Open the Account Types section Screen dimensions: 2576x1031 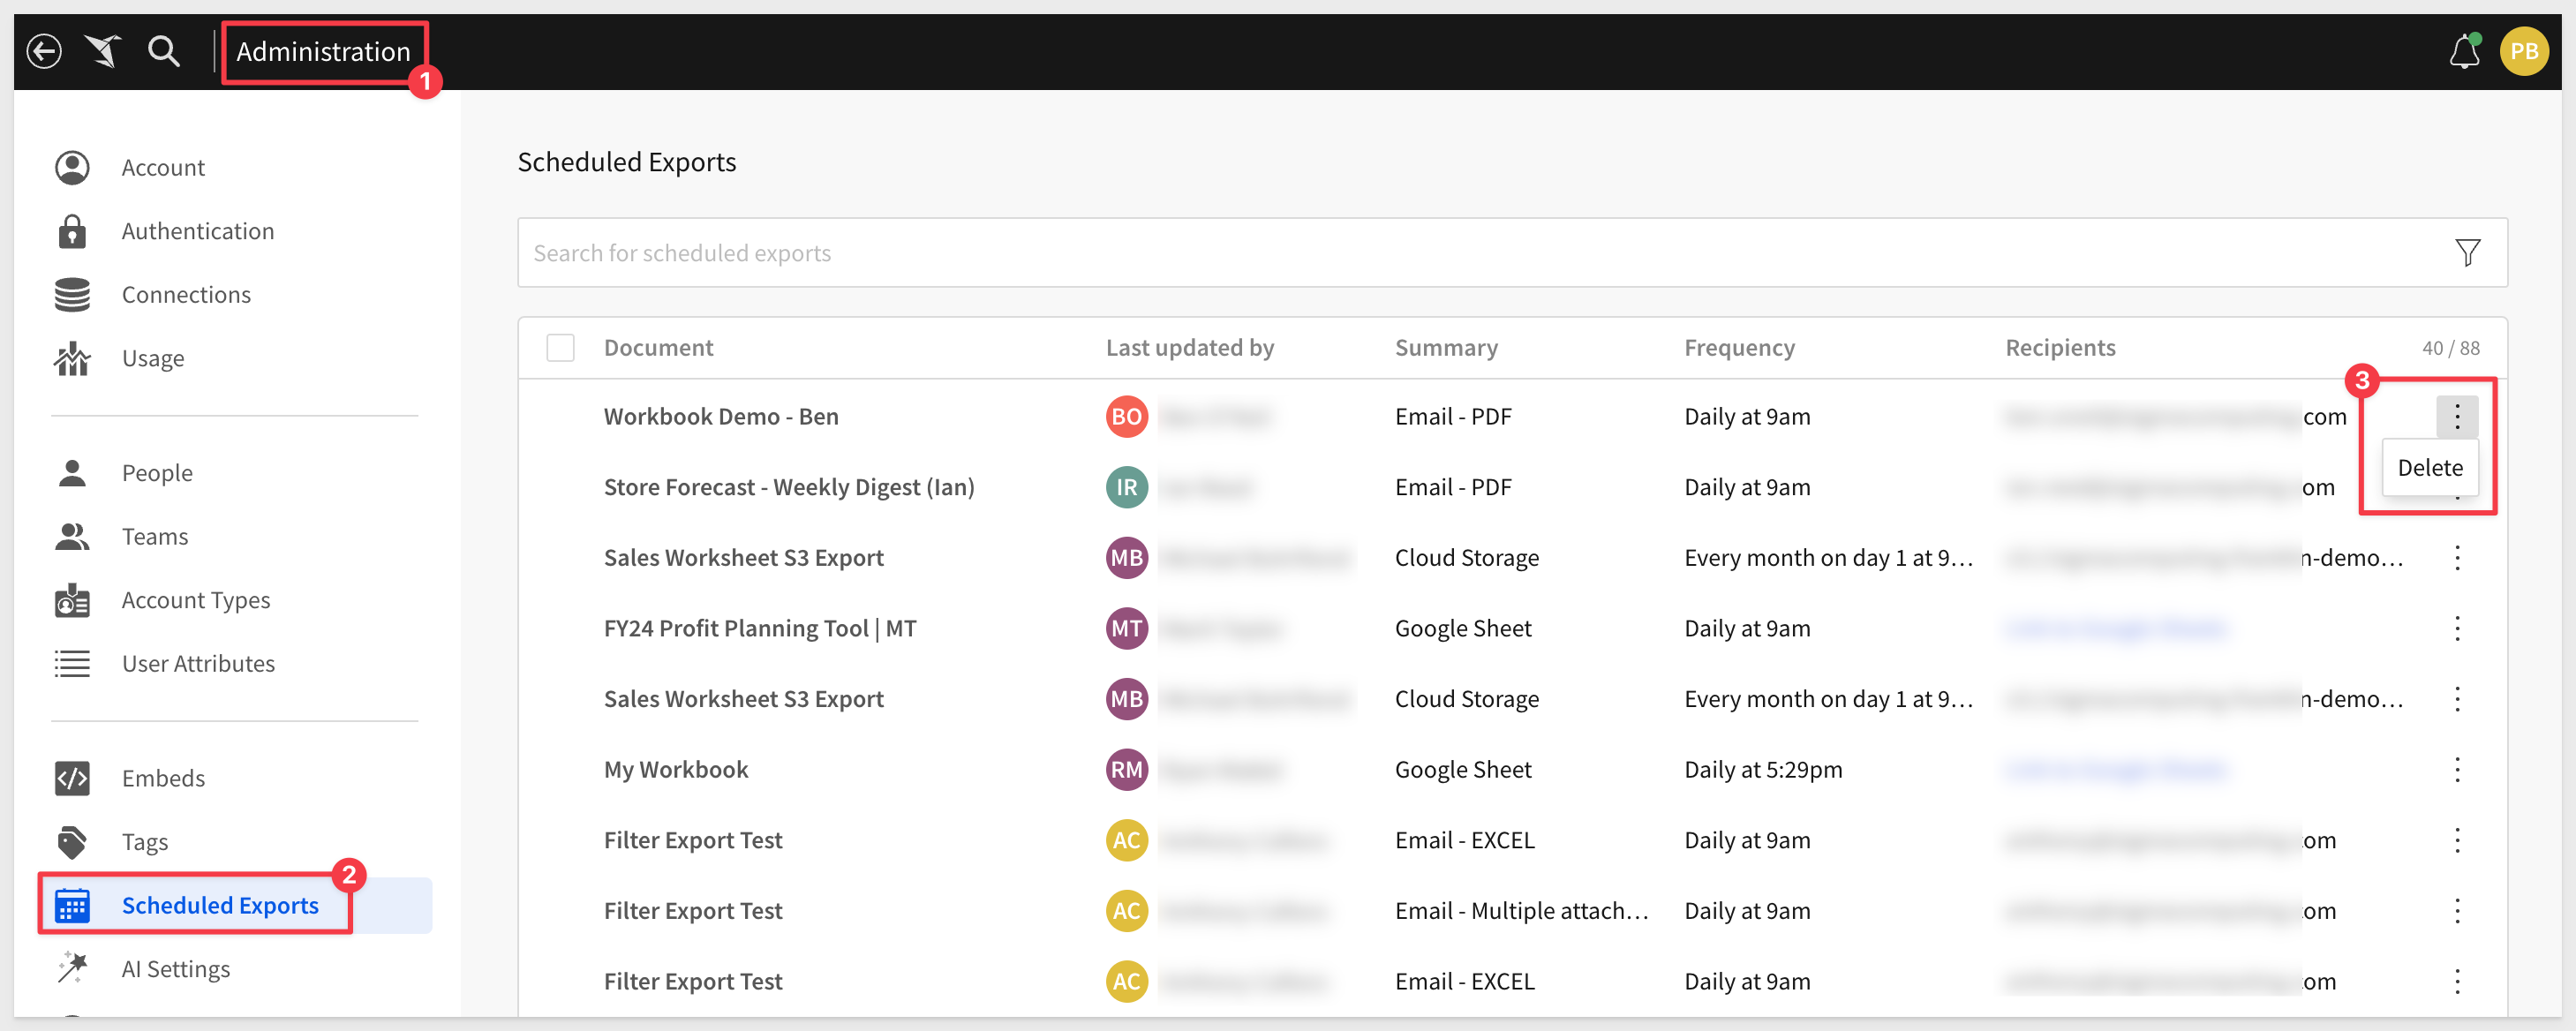pos(195,600)
